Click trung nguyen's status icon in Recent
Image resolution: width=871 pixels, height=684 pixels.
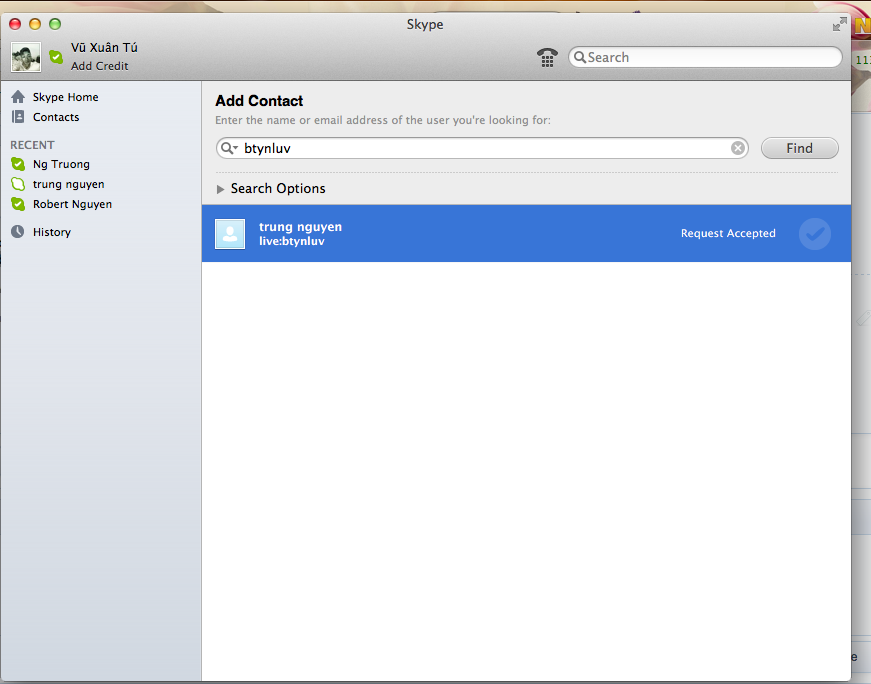[18, 184]
